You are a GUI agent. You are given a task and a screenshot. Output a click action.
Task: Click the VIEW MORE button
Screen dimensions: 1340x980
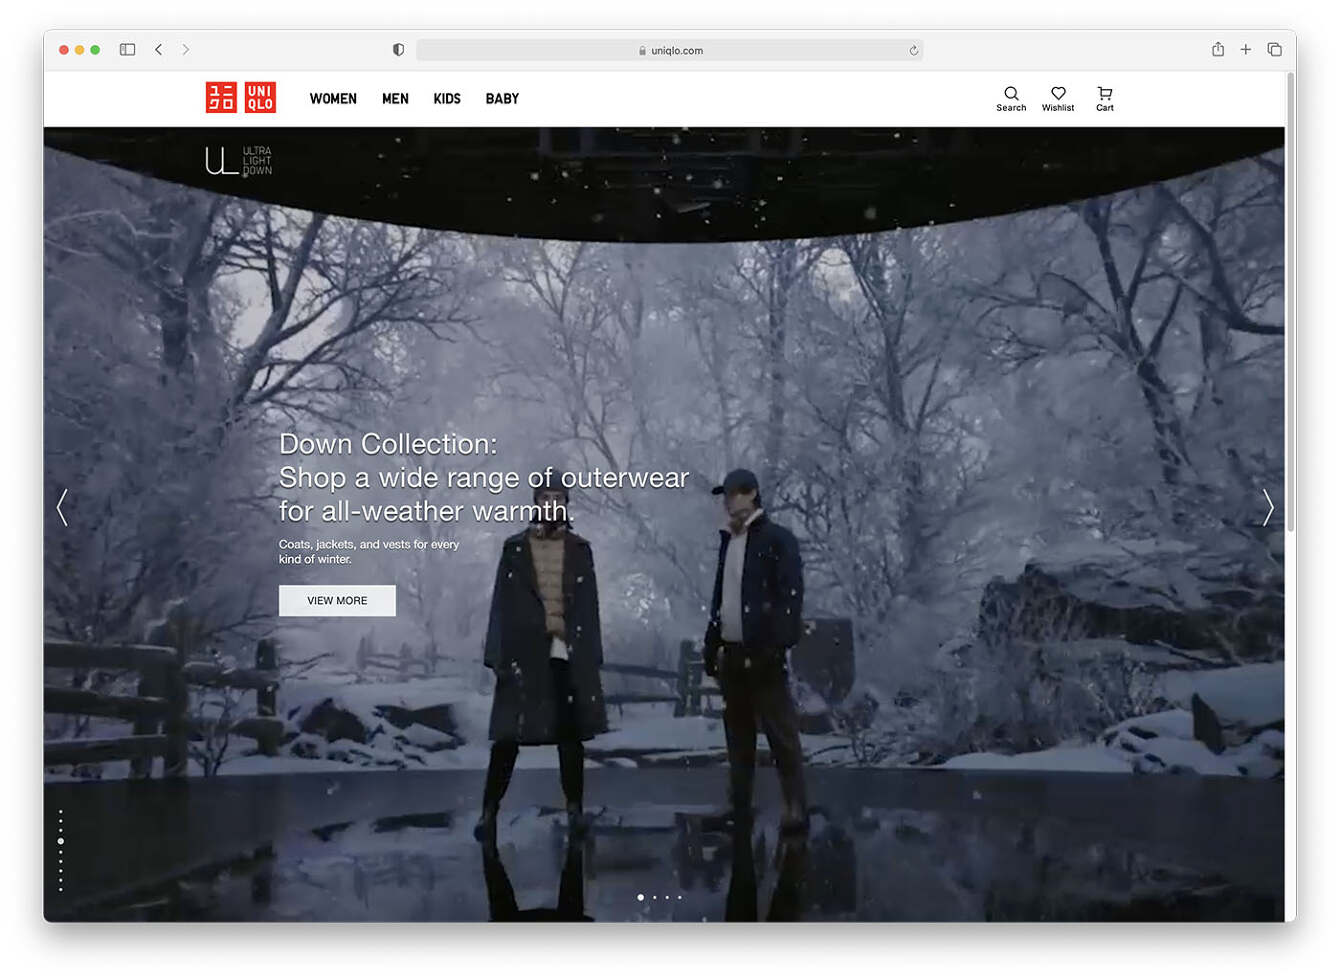(337, 601)
